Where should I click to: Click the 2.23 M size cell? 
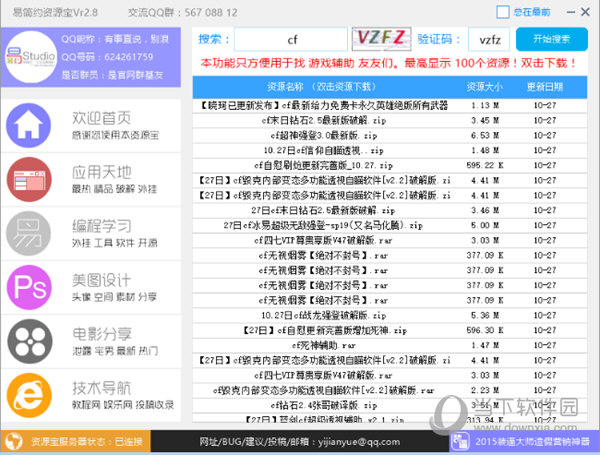pyautogui.click(x=485, y=390)
